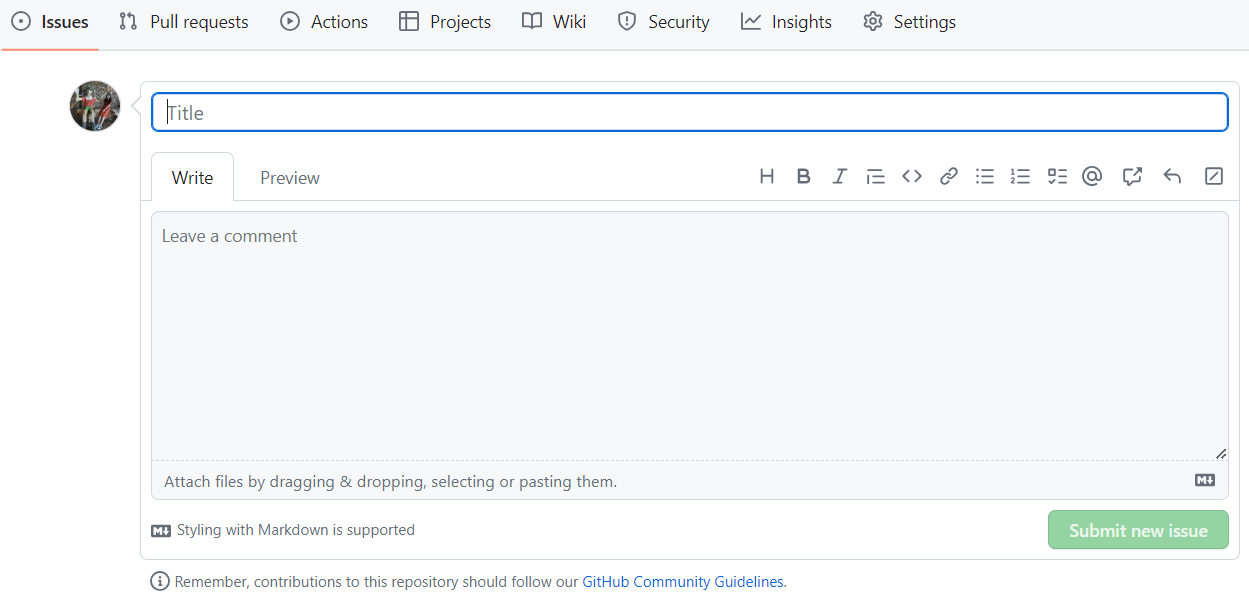Insert a task list
This screenshot has width=1249, height=595.
pyautogui.click(x=1057, y=177)
